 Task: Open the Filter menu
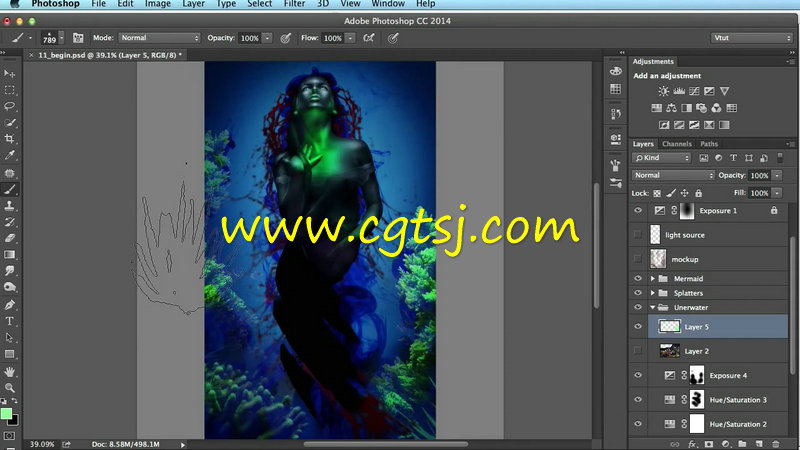[x=294, y=4]
